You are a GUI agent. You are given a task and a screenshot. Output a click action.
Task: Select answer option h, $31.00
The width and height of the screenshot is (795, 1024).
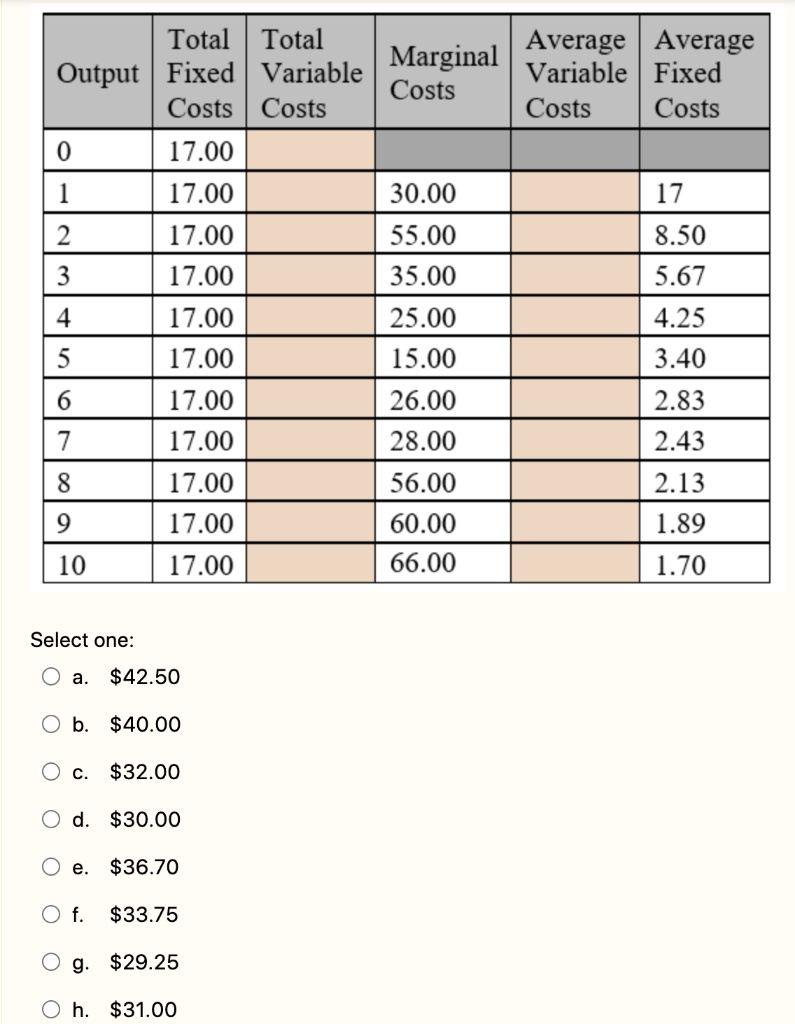[x=50, y=1010]
